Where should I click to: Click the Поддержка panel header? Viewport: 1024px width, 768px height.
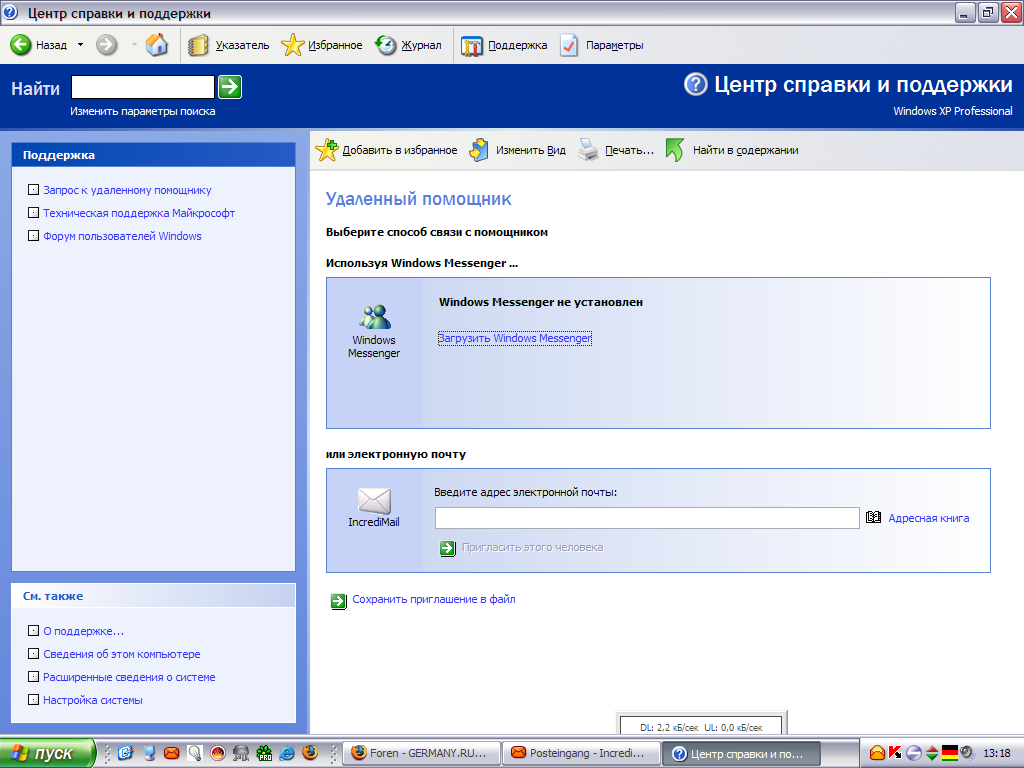(x=153, y=155)
